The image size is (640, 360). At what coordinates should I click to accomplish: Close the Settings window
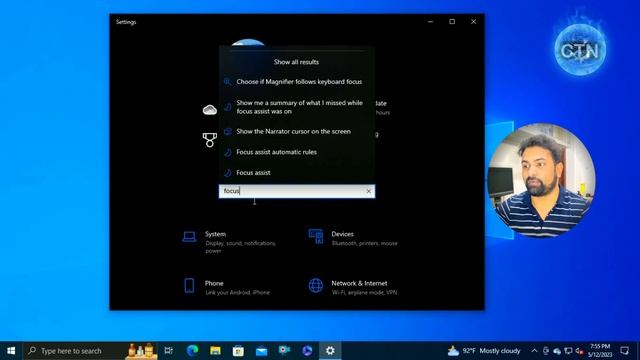tap(473, 22)
